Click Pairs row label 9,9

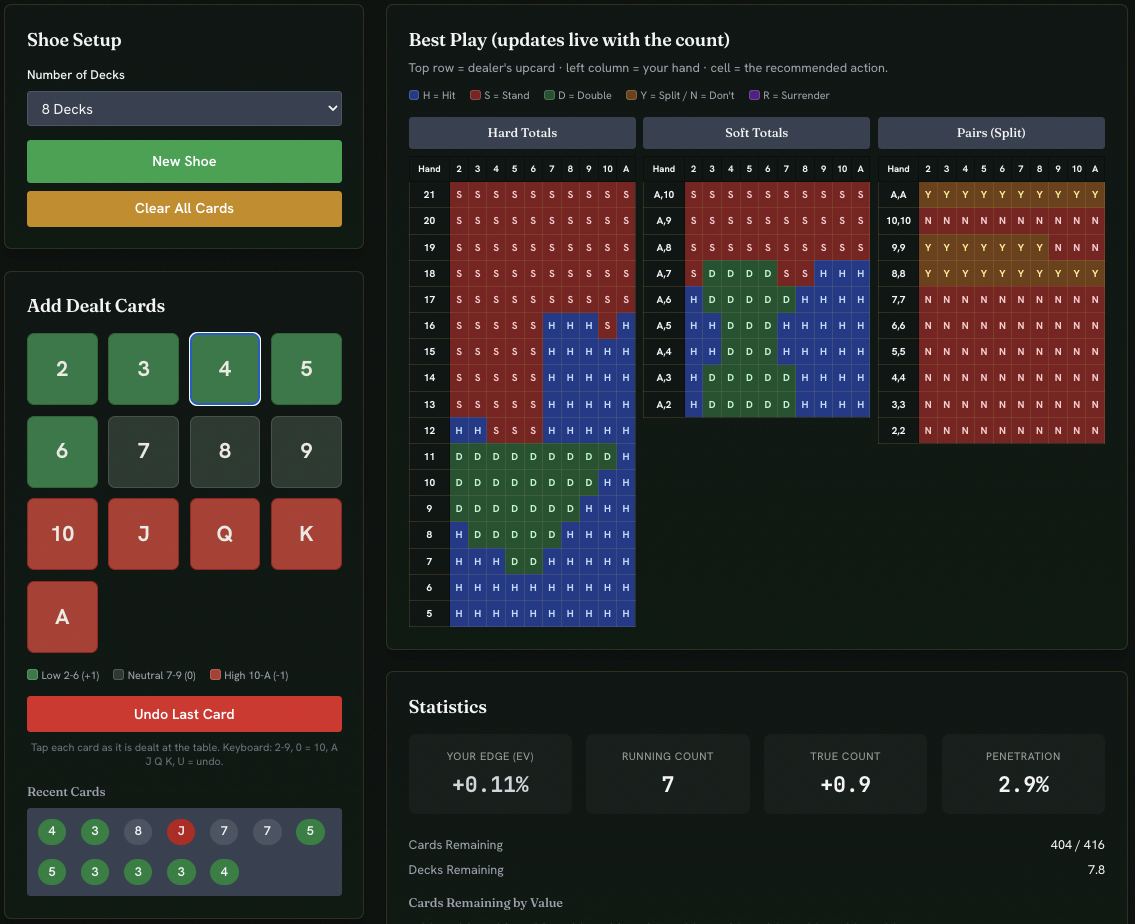pos(898,247)
